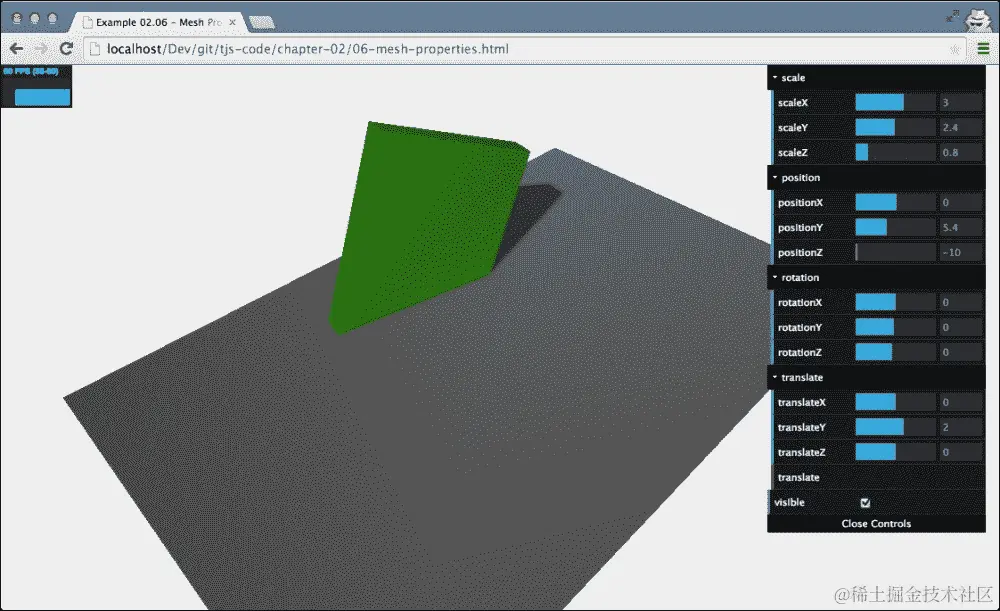Viewport: 1000px width, 611px height.
Task: Adjust the positionZ slider
Action: click(895, 253)
